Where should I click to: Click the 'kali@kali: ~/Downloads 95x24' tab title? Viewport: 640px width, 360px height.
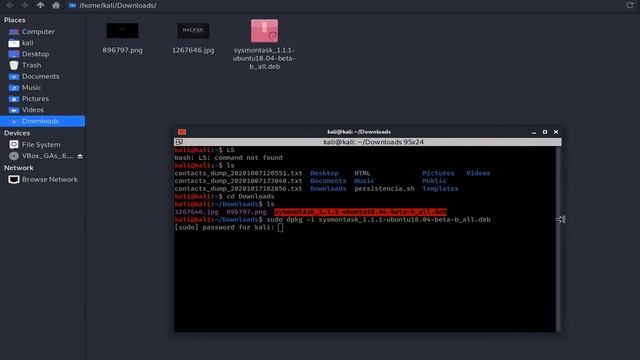pos(373,142)
